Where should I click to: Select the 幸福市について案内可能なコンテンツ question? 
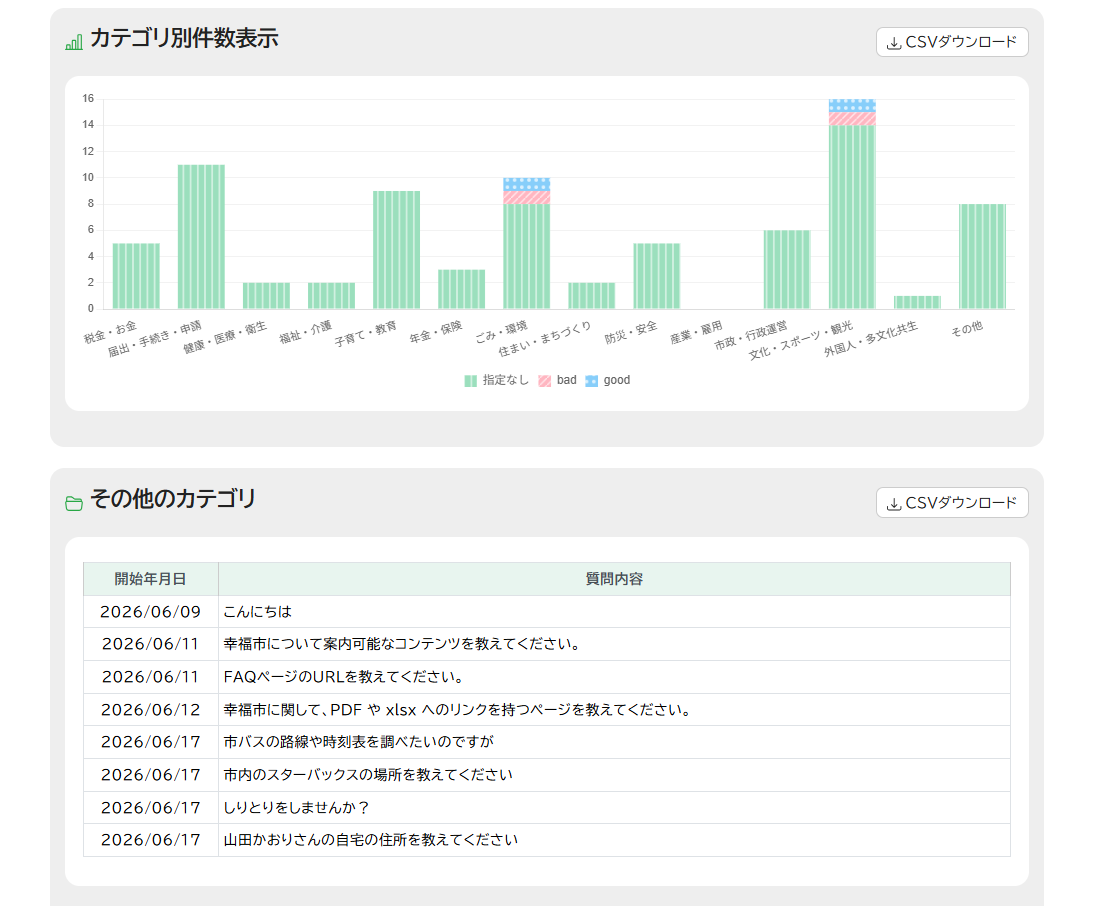pyautogui.click(x=547, y=644)
